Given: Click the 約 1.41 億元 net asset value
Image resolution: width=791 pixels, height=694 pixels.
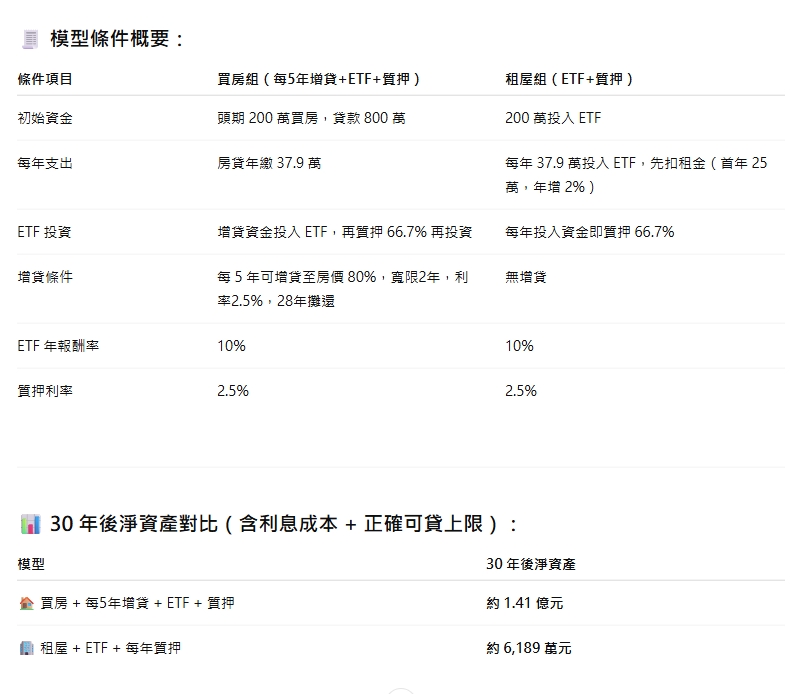Looking at the screenshot, I should click(x=525, y=603).
